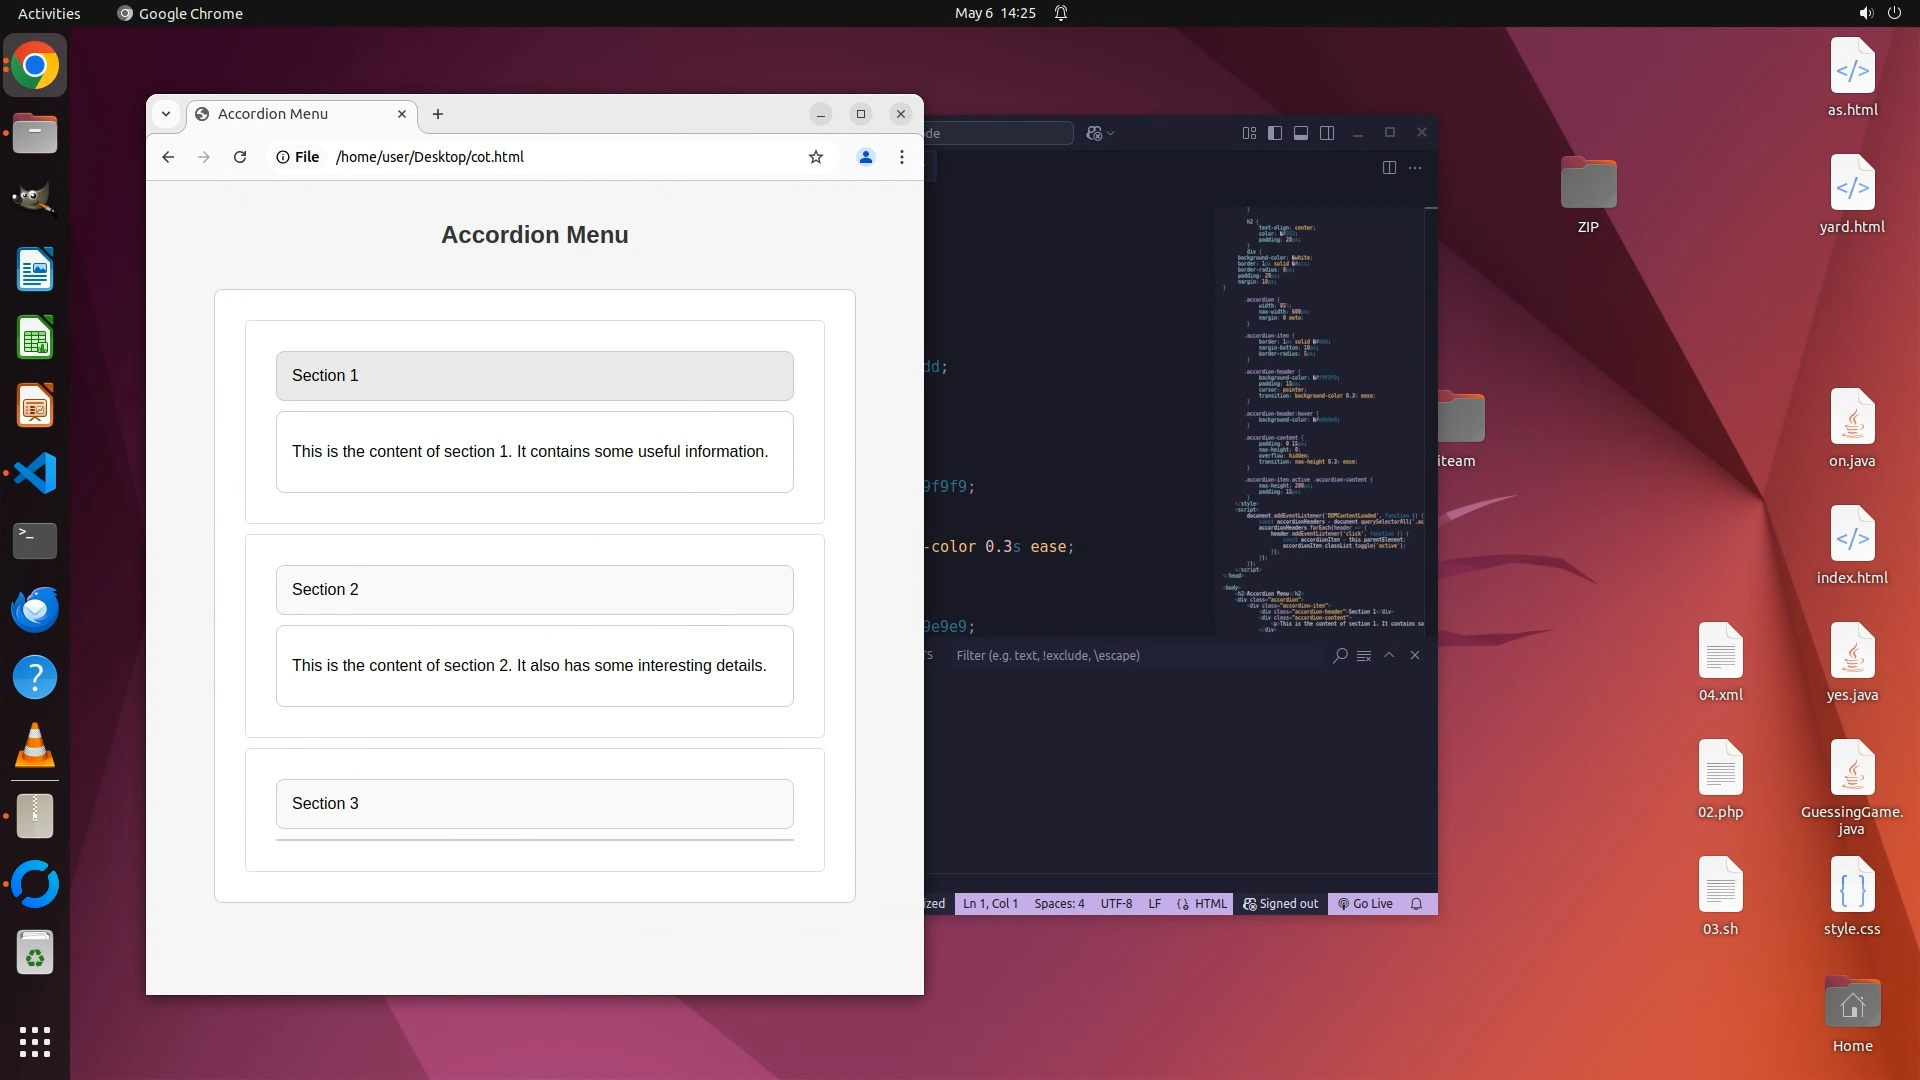Open Chrome's tab search dropdown
The image size is (1920, 1080).
[x=166, y=114]
